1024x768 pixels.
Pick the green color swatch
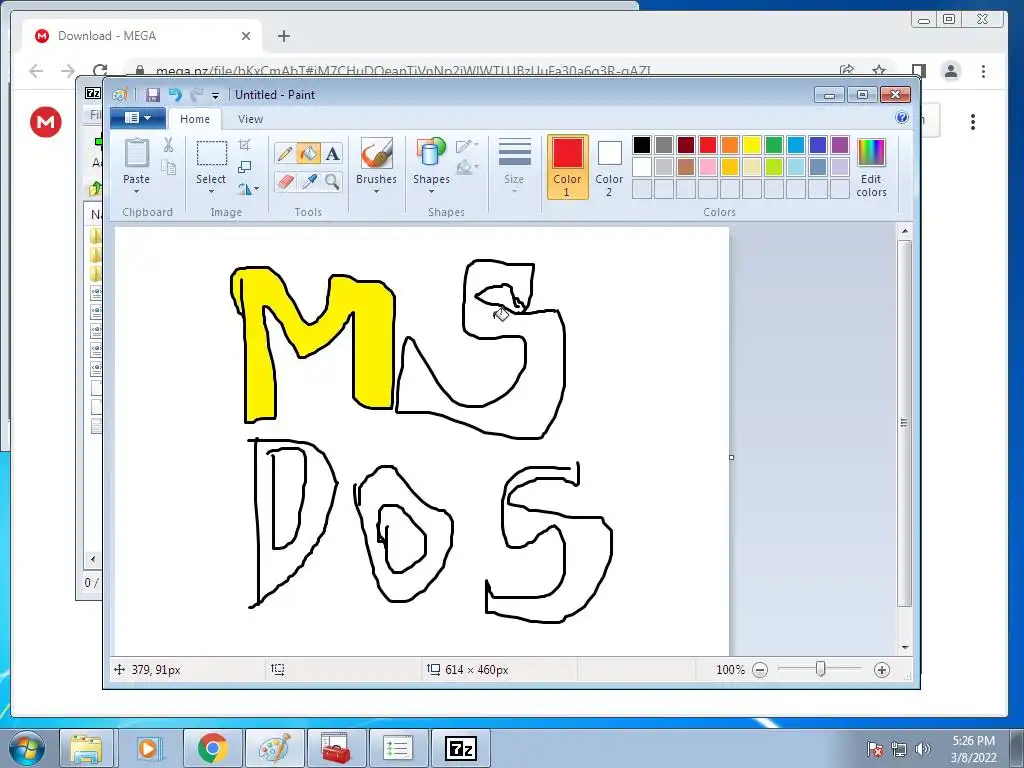coord(774,145)
